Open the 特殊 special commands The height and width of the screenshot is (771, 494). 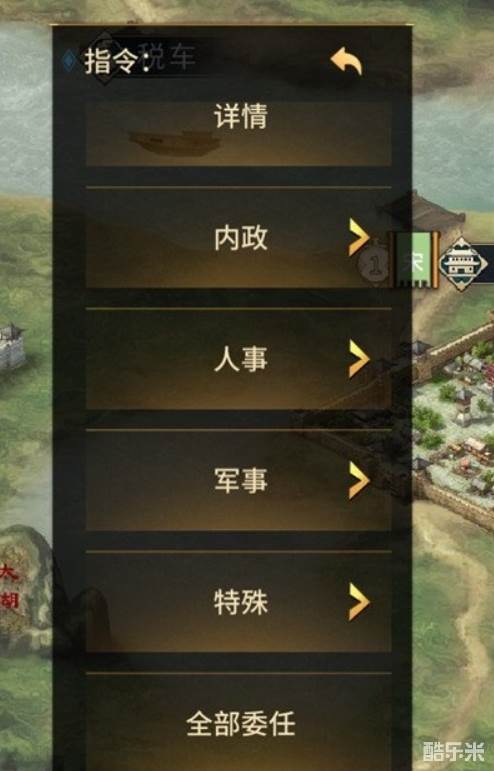239,602
